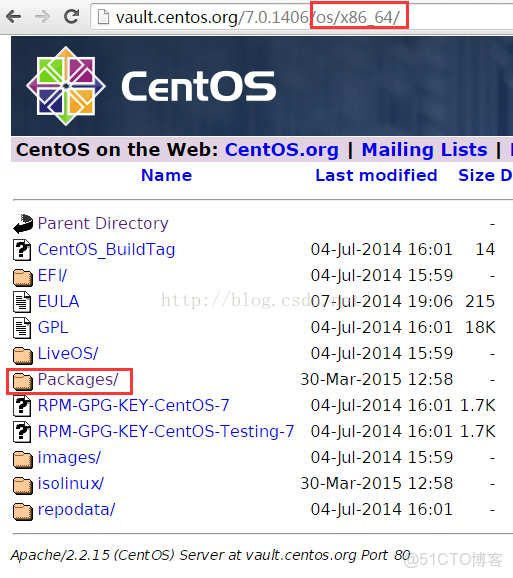
Task: Open the CentOS.org link
Action: pos(282,150)
